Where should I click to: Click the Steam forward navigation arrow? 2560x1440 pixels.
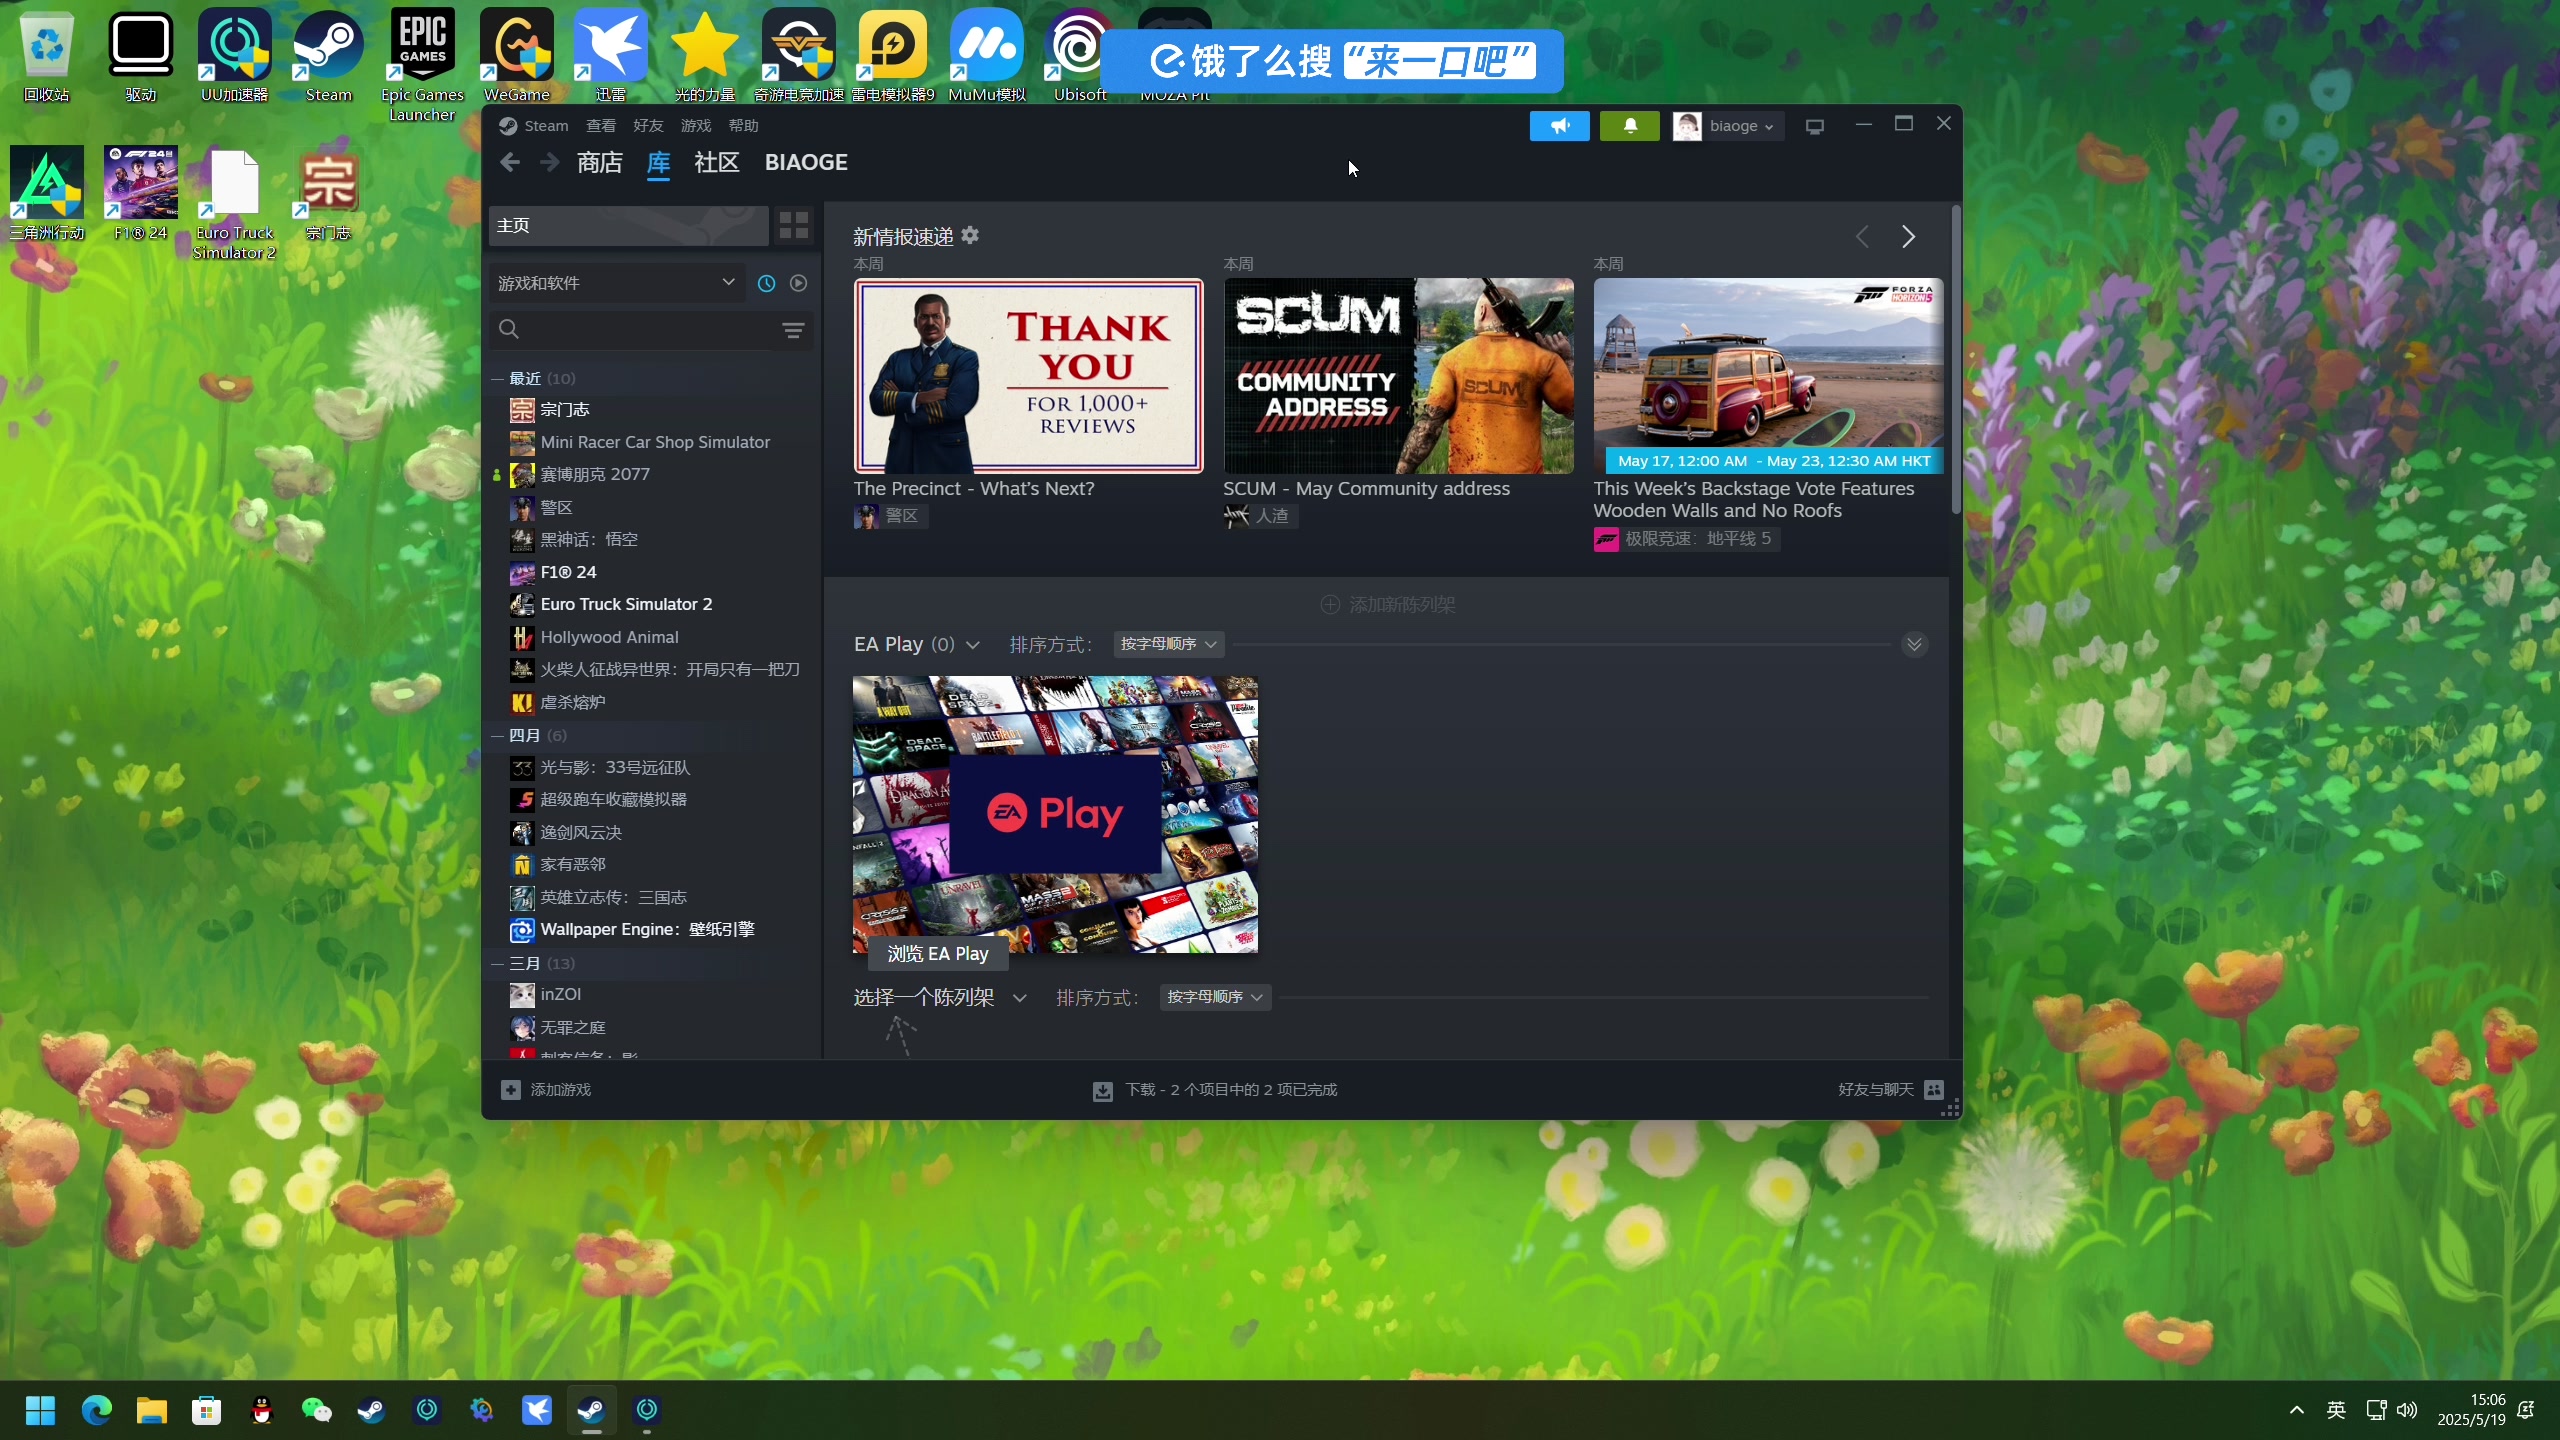pyautogui.click(x=549, y=162)
